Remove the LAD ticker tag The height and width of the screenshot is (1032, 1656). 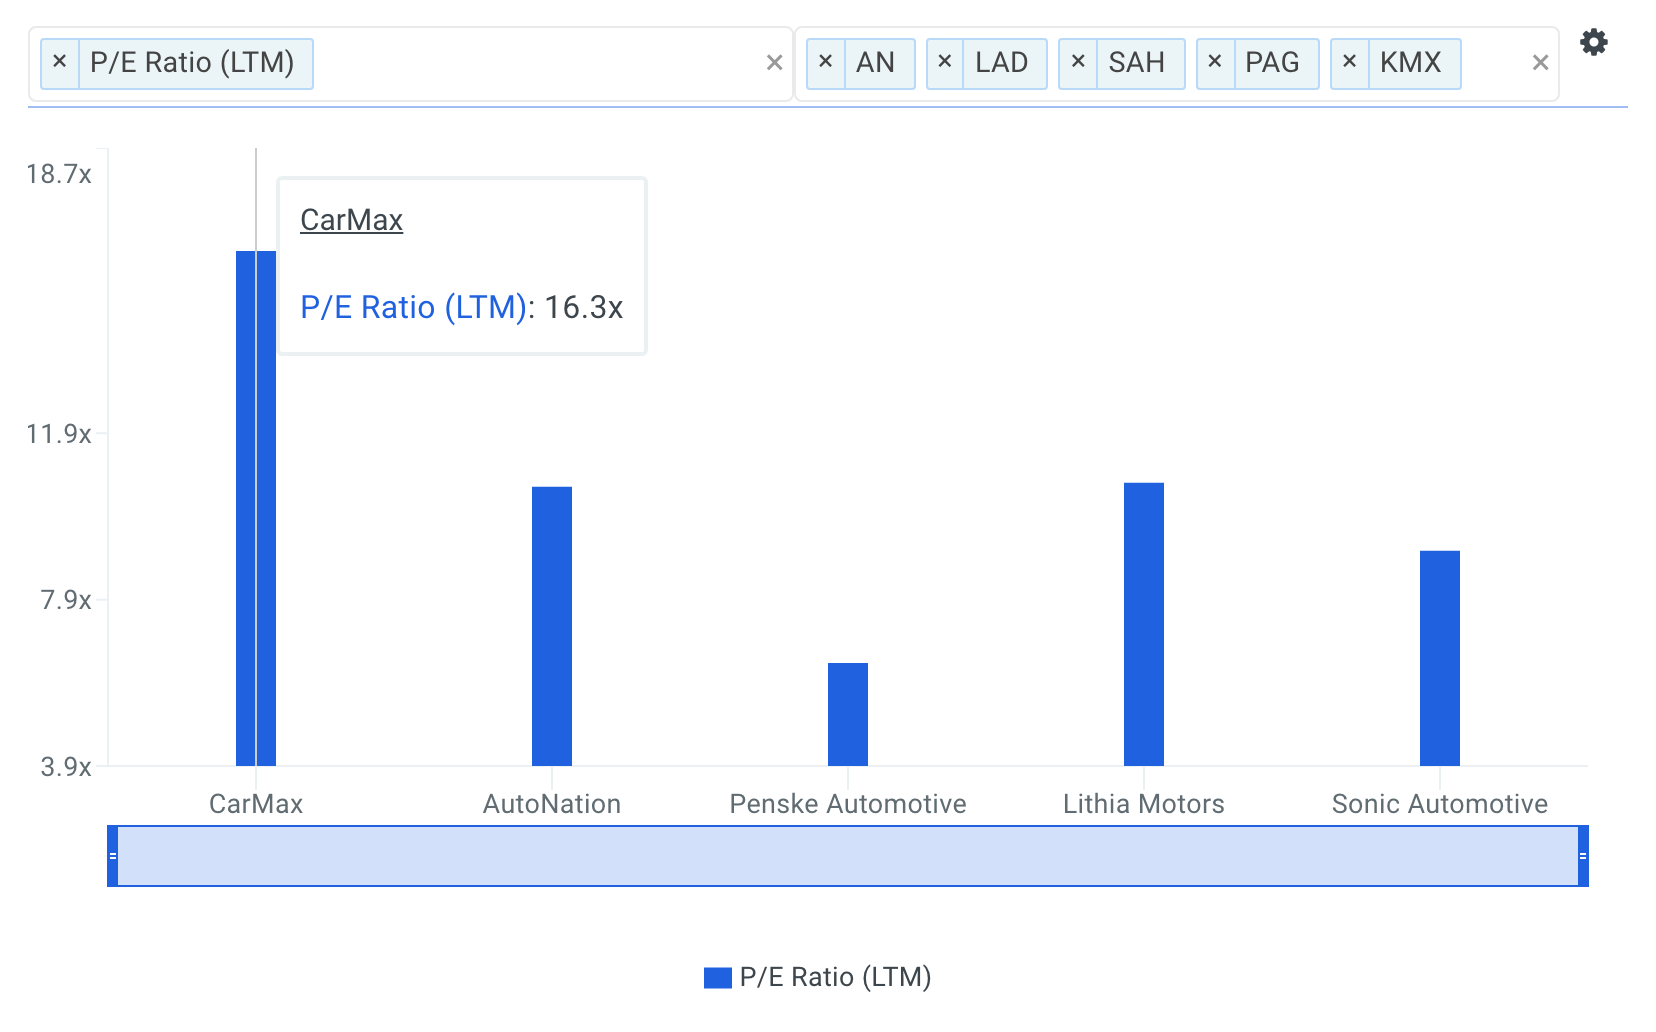945,62
